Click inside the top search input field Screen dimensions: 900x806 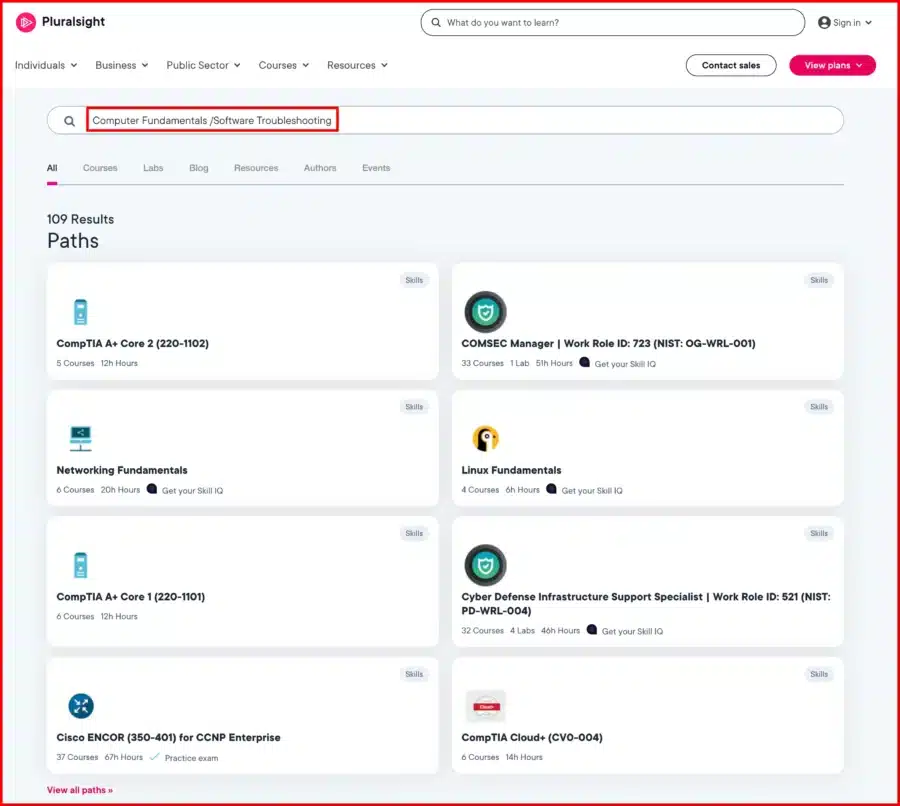click(613, 22)
